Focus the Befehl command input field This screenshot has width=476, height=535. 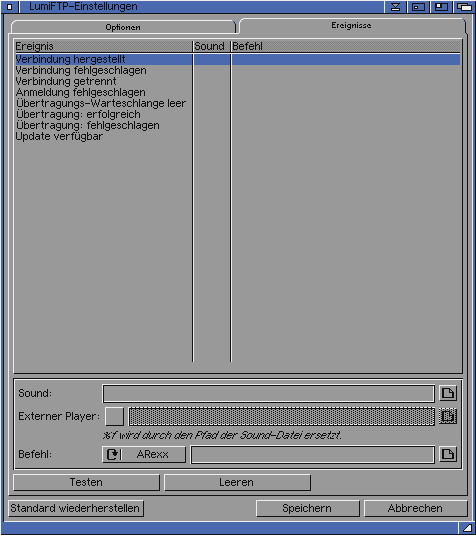point(313,454)
